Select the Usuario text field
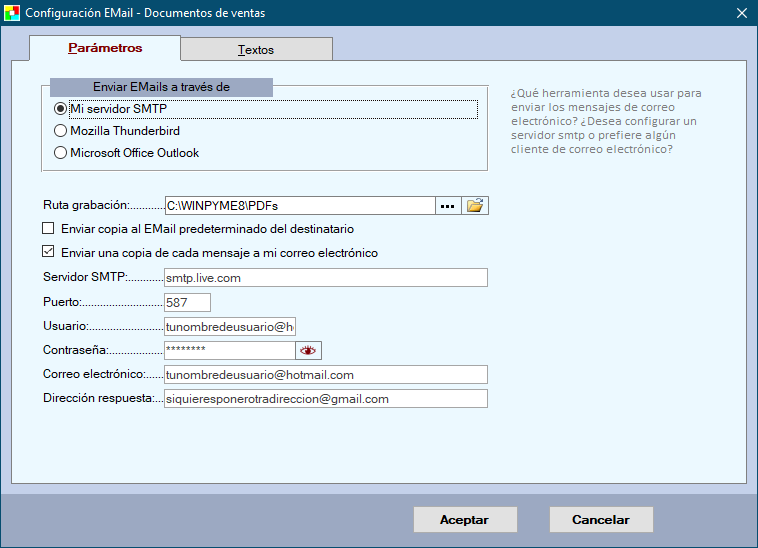The image size is (758, 548). tap(230, 327)
